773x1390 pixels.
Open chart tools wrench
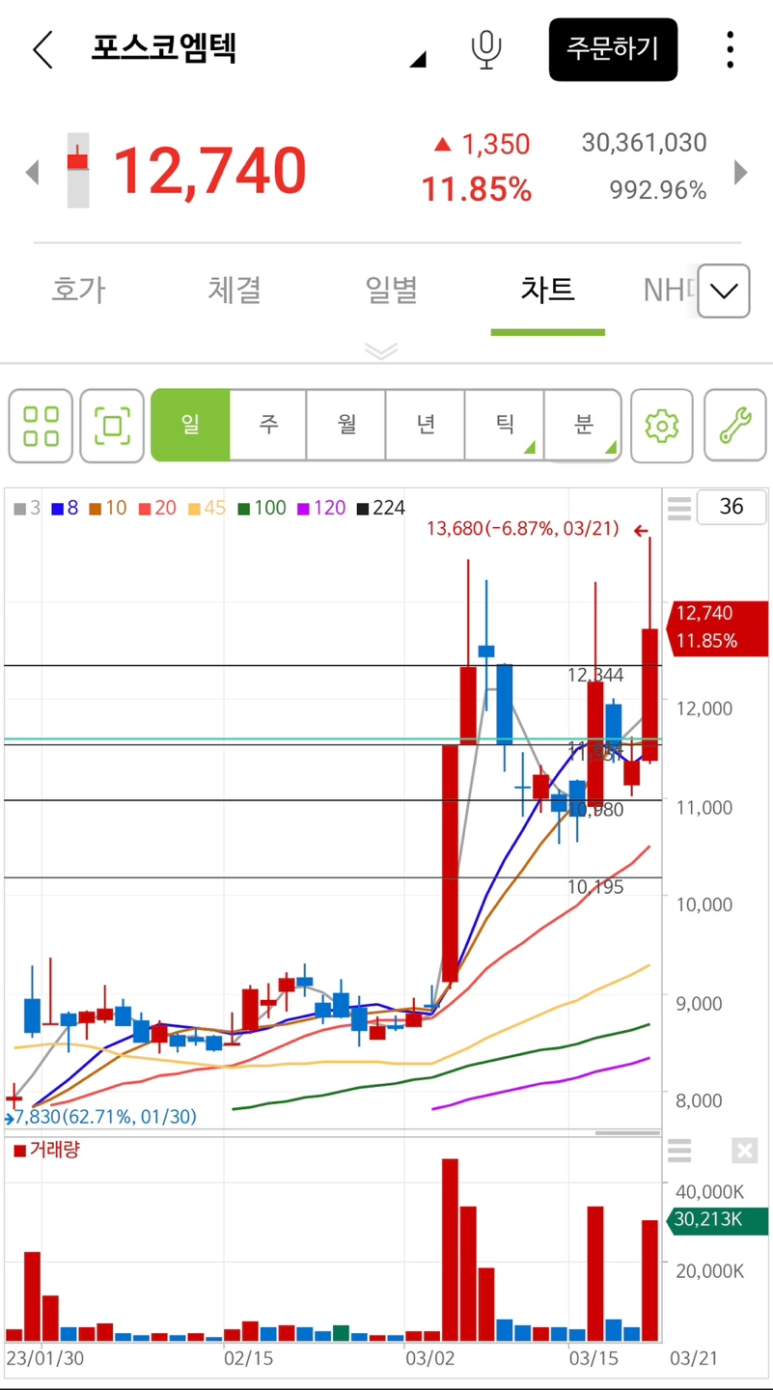[x=735, y=426]
